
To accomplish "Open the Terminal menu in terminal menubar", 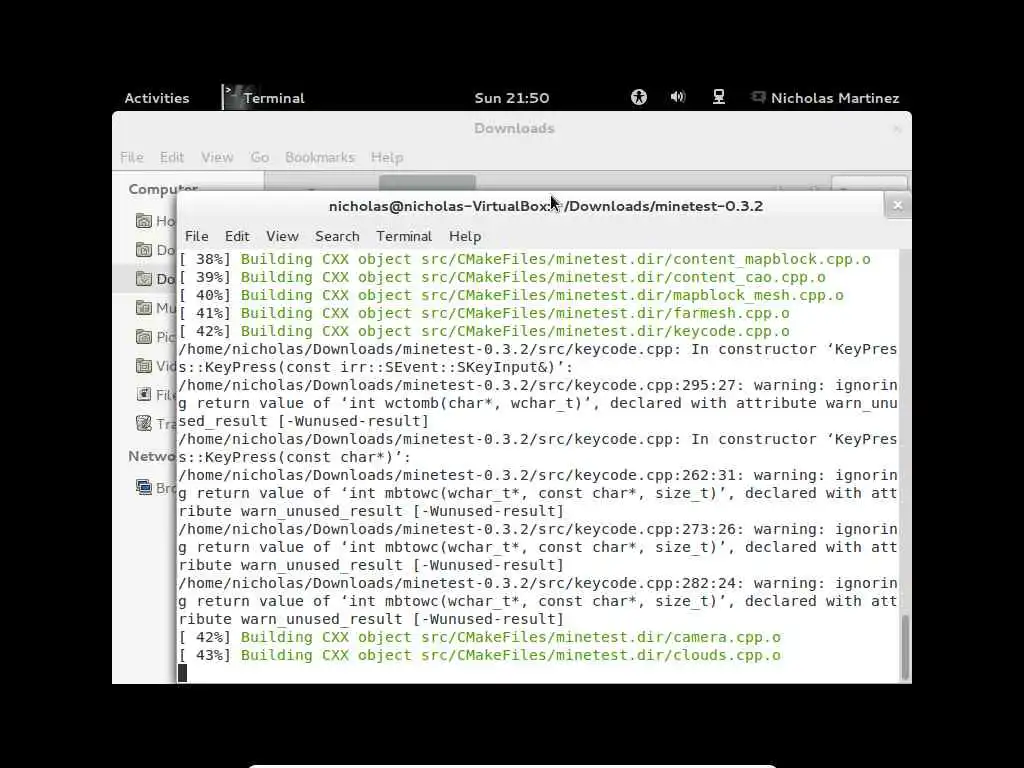I will 404,236.
